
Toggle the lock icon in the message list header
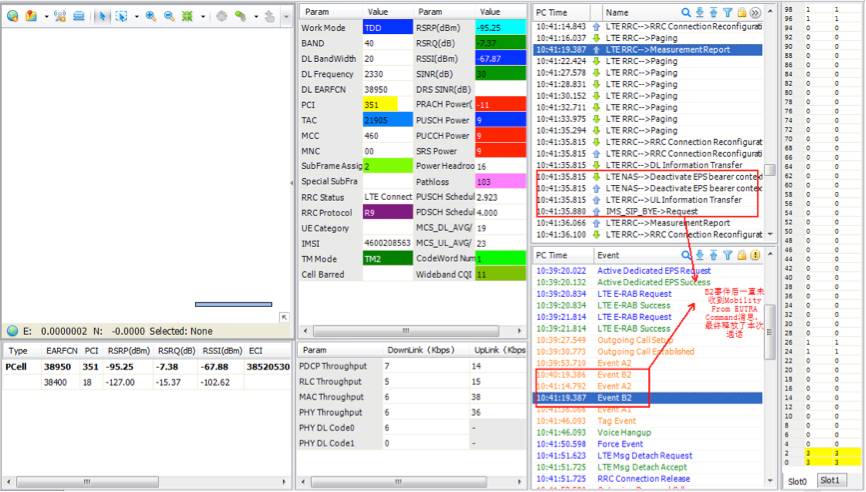tap(742, 11)
